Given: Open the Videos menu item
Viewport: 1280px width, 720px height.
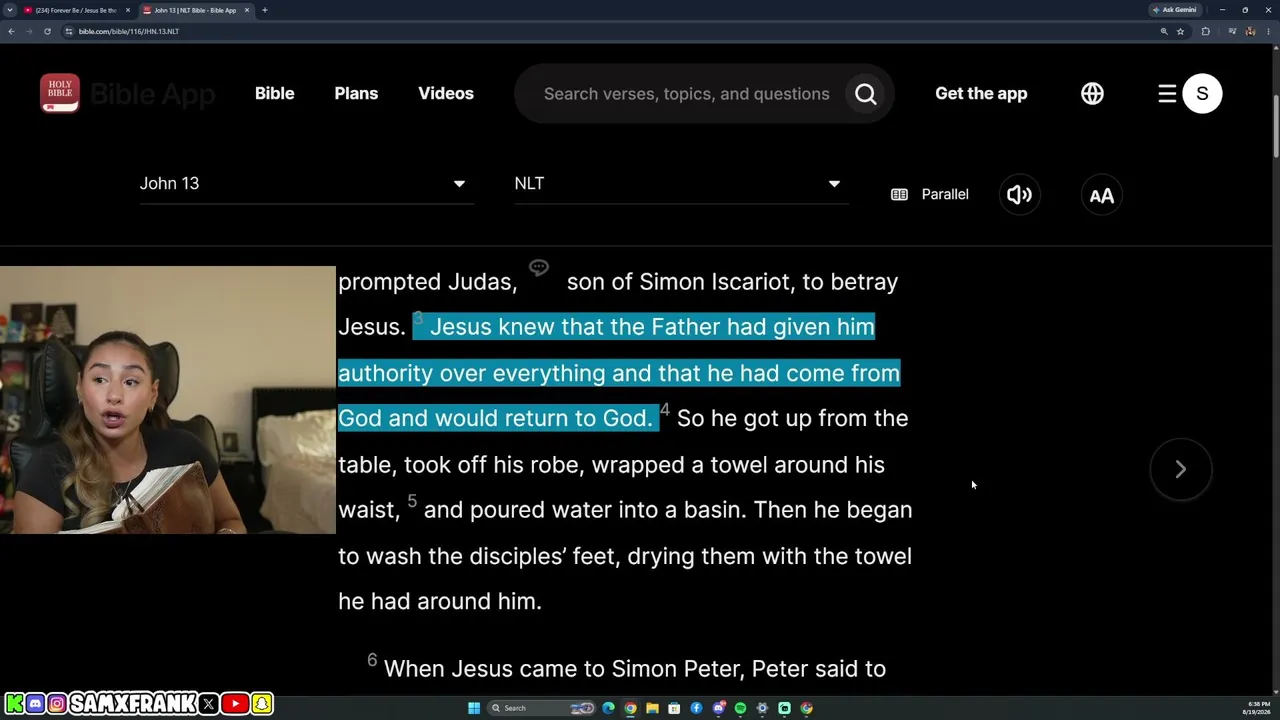Looking at the screenshot, I should click(x=446, y=93).
